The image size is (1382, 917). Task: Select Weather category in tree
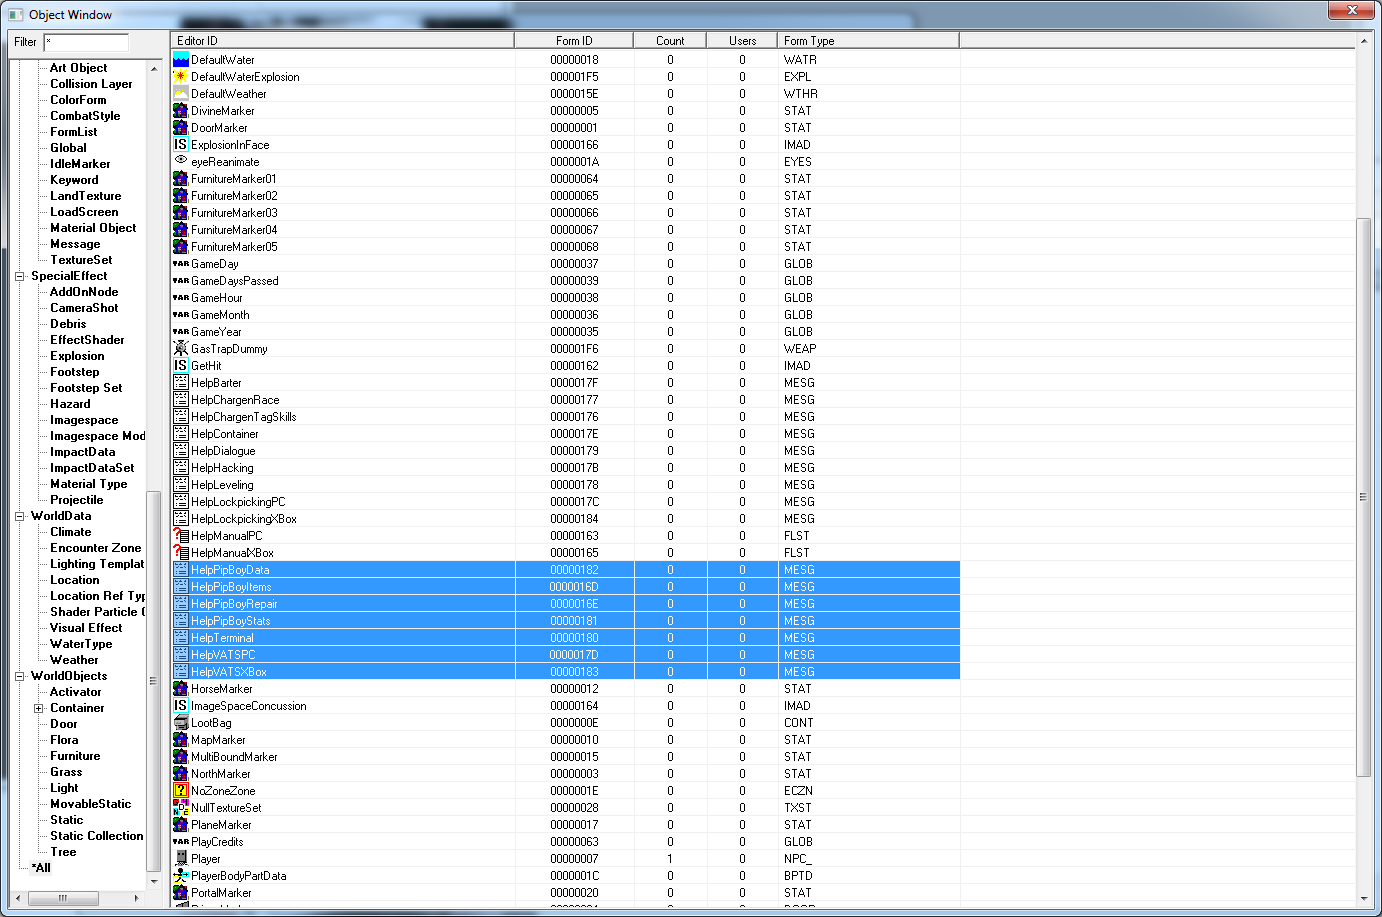pyautogui.click(x=74, y=660)
